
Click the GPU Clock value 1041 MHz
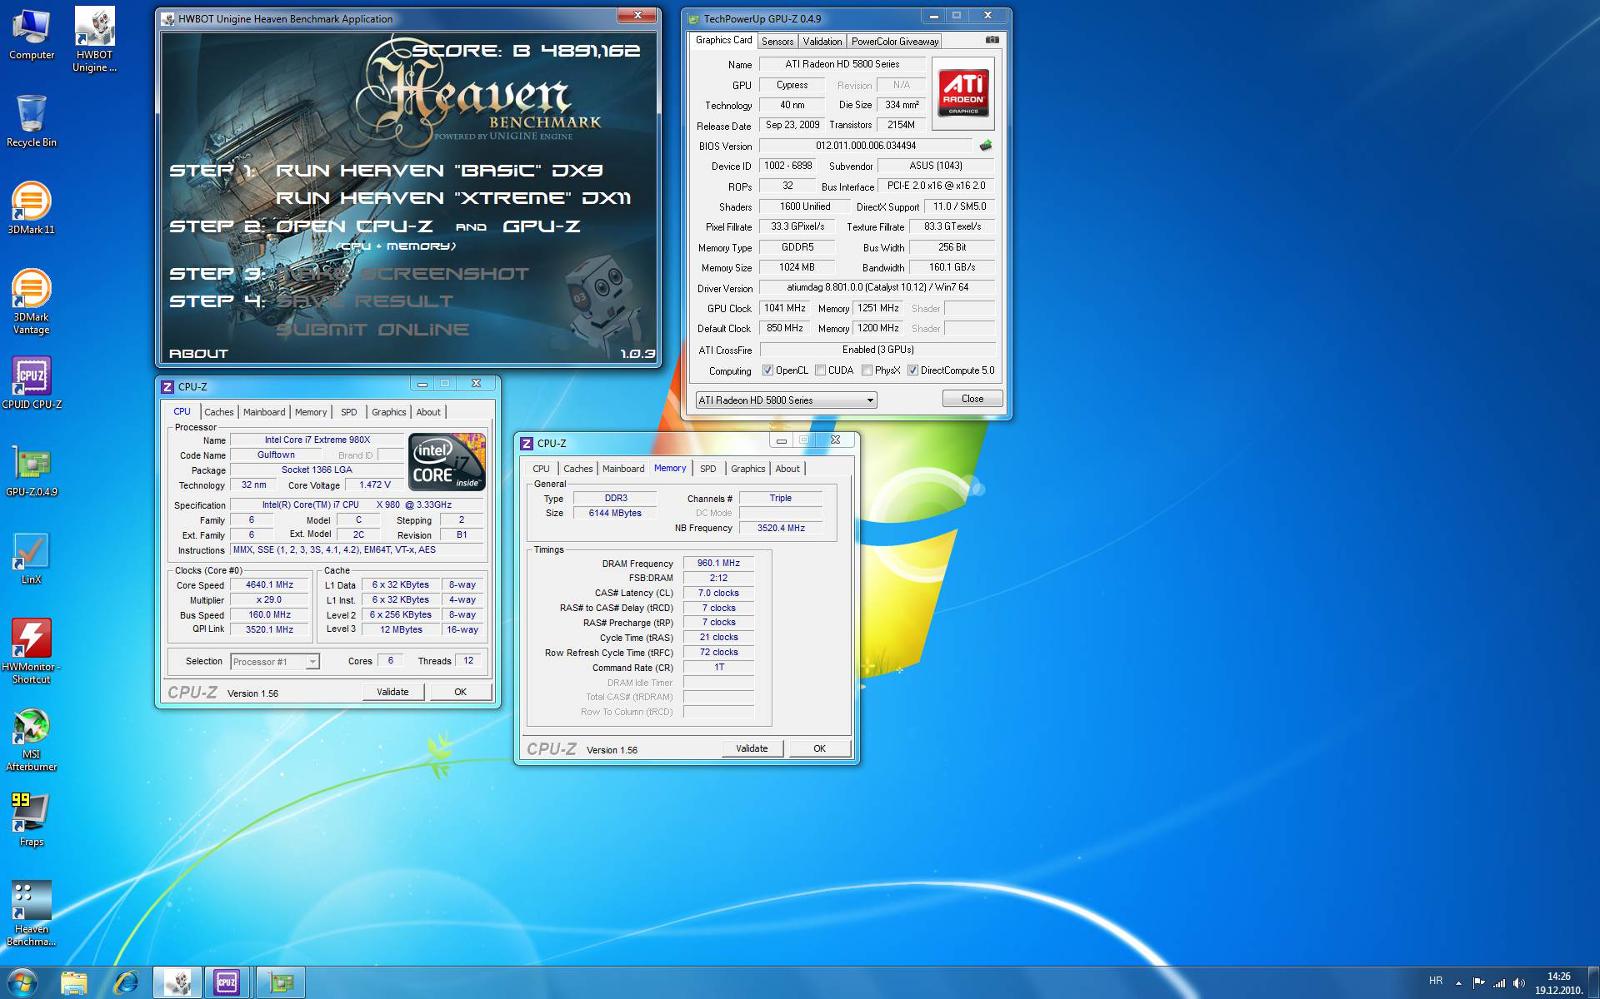(784, 308)
